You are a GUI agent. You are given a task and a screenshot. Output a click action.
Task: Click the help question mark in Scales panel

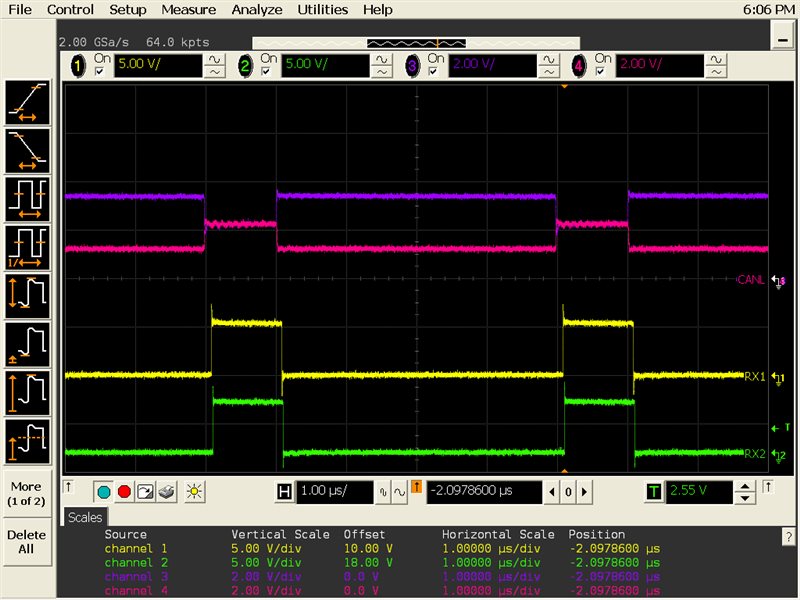(789, 536)
